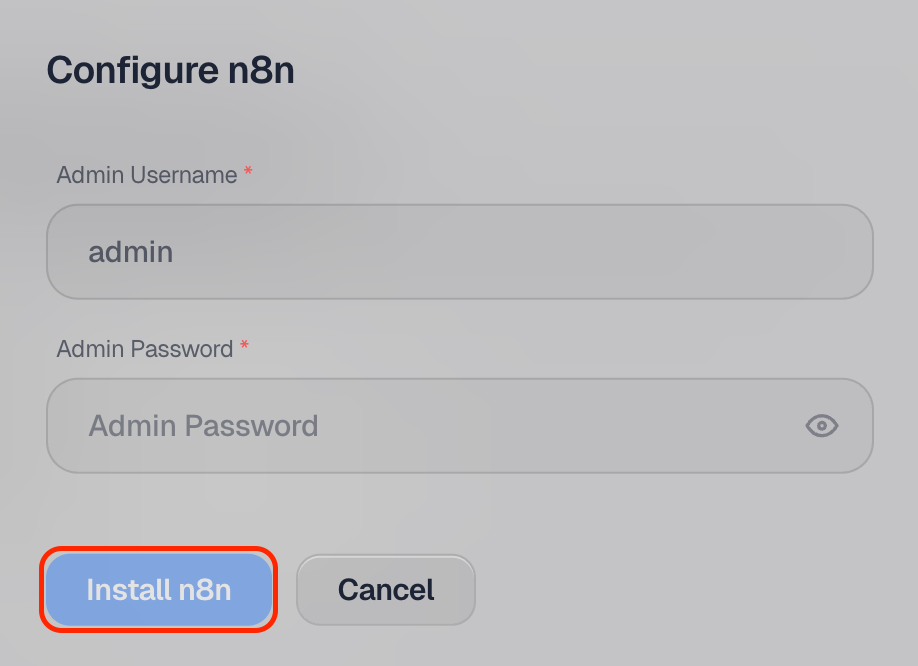Click the Admin Username input field
918x666 pixels.
coord(460,252)
